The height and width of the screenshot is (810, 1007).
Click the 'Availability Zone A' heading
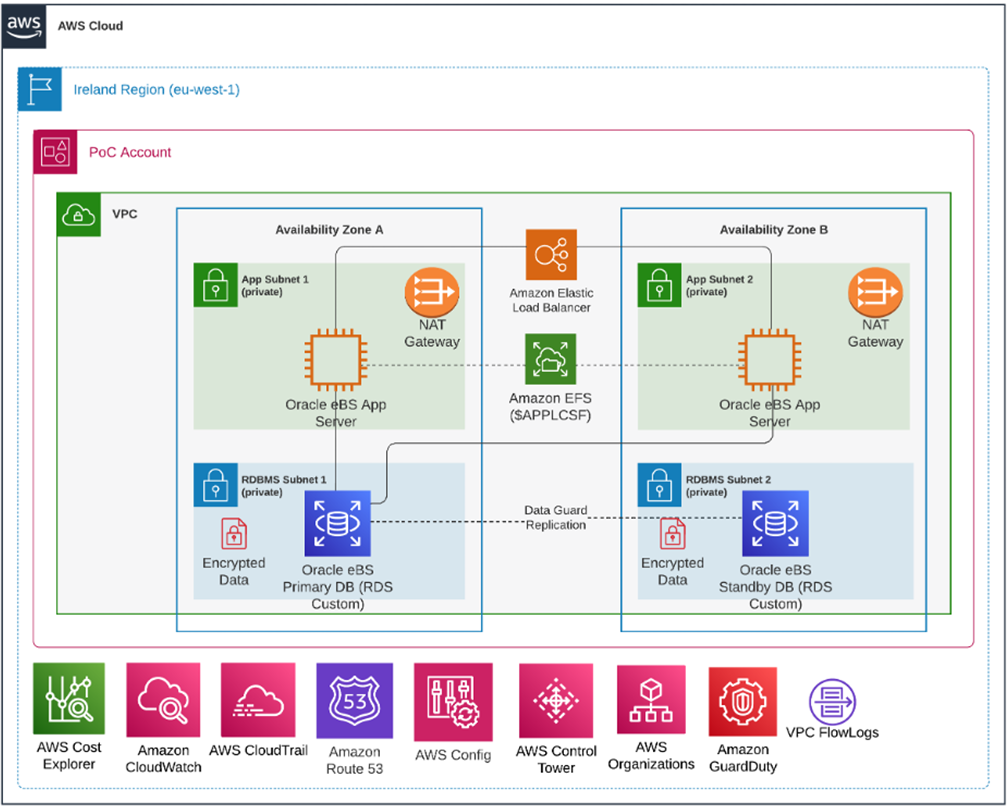point(329,230)
